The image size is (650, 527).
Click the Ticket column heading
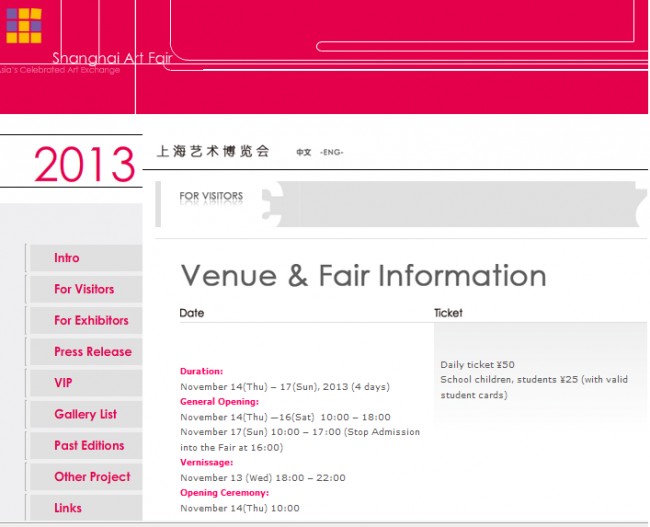coord(448,313)
